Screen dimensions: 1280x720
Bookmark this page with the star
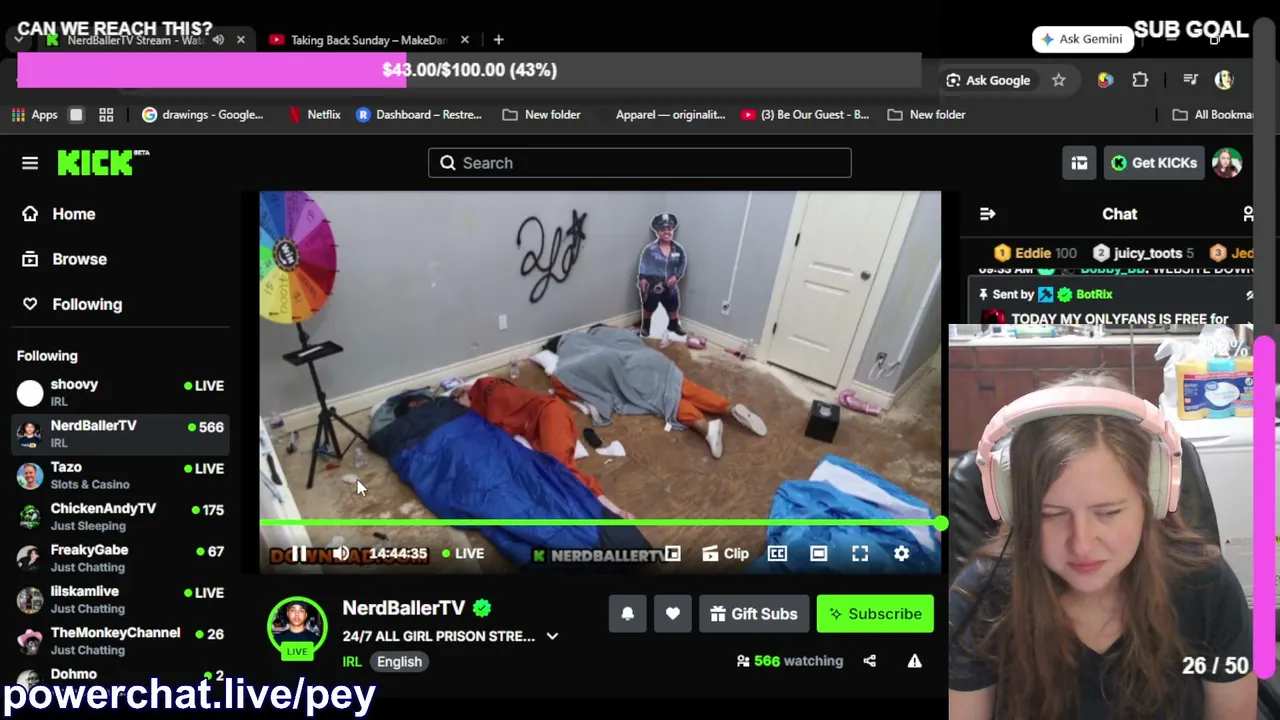pyautogui.click(x=1059, y=80)
